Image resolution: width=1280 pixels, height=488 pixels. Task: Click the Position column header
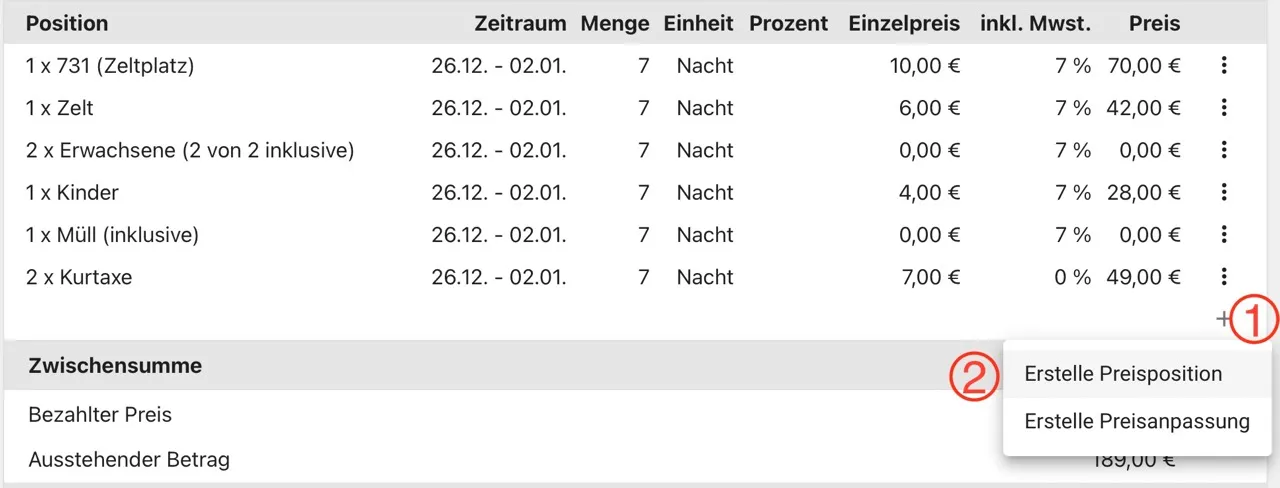click(x=67, y=23)
